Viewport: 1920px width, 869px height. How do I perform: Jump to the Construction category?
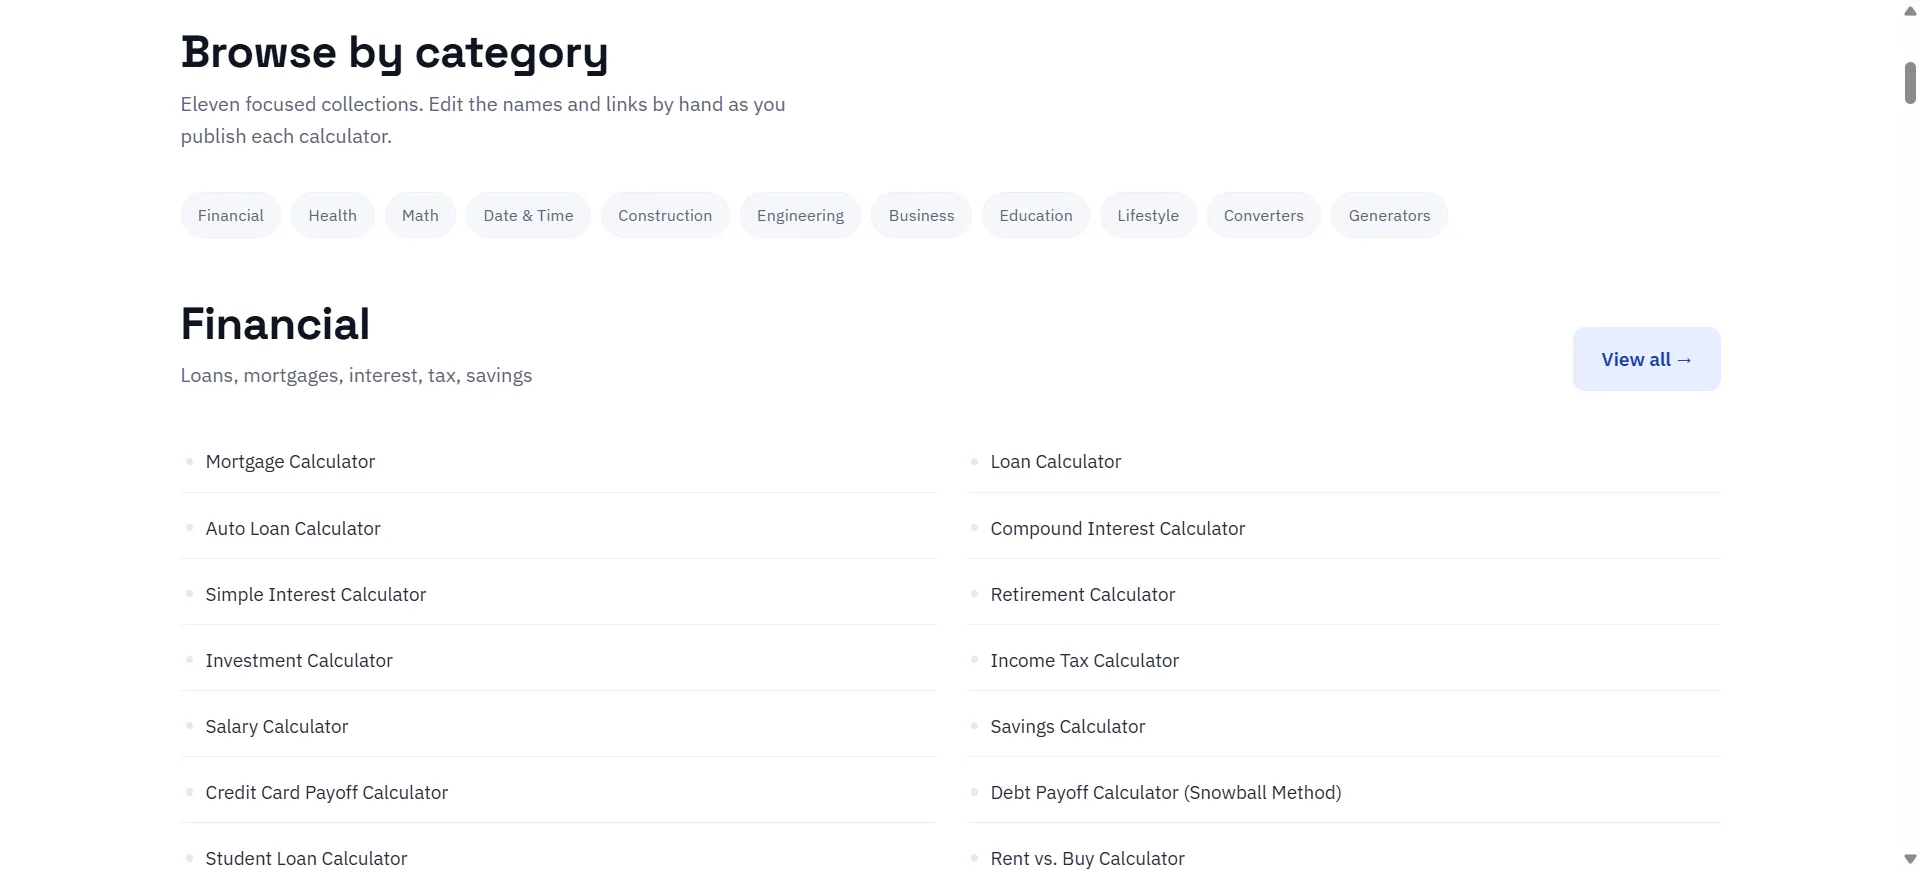(665, 215)
